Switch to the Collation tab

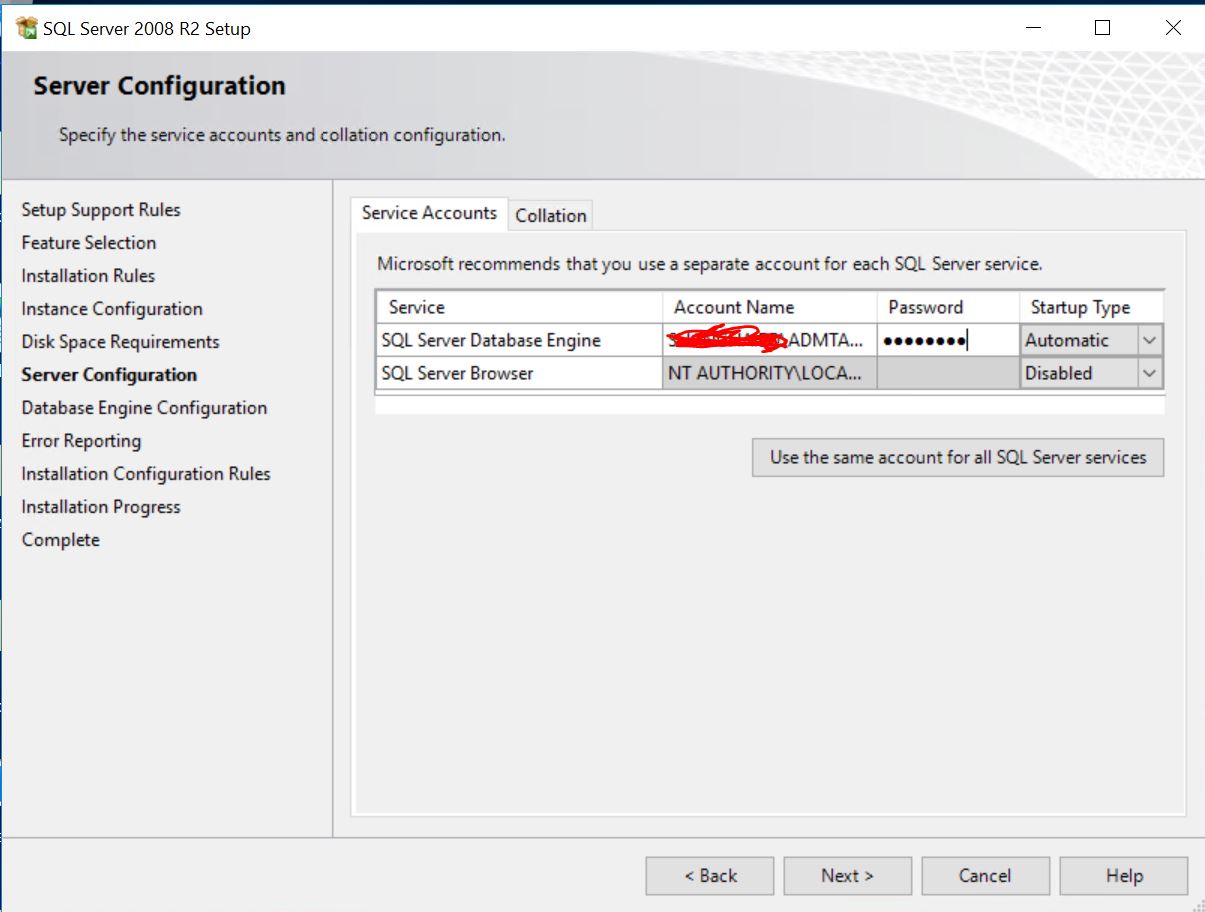coord(551,215)
